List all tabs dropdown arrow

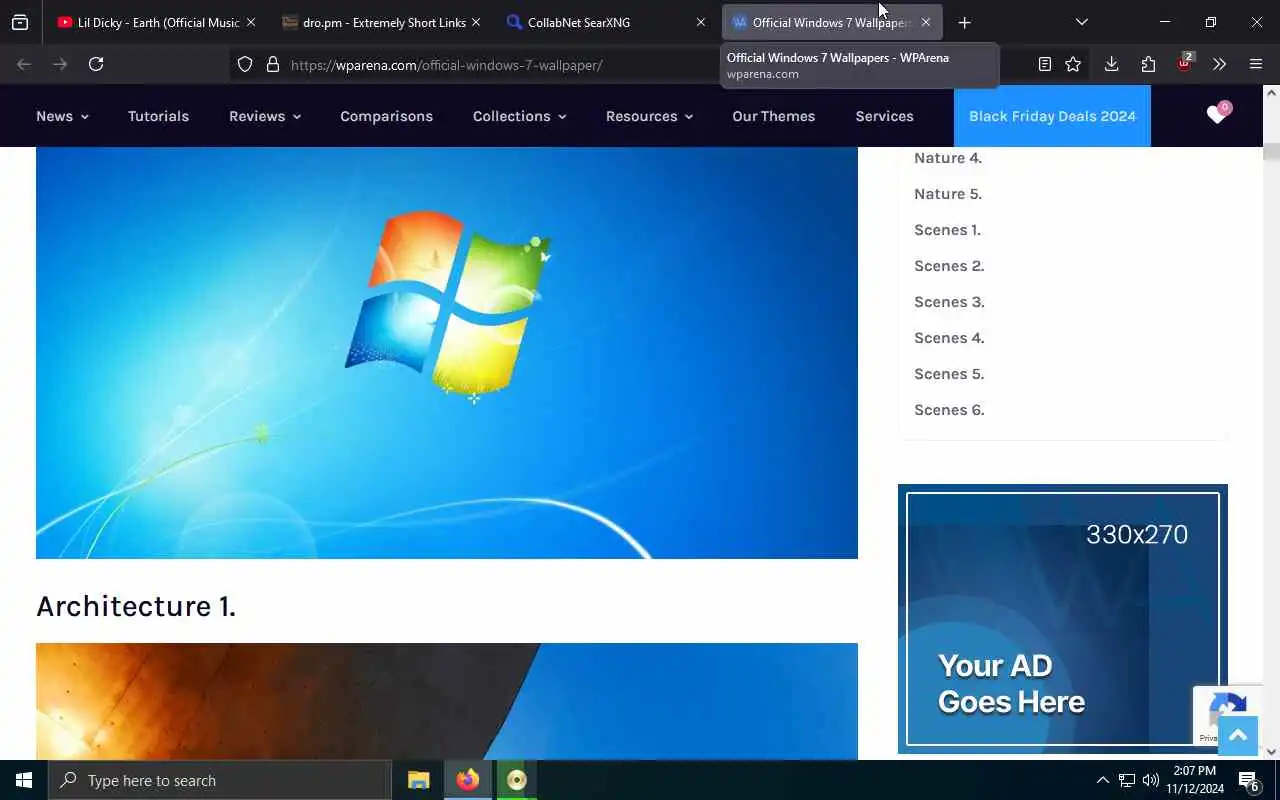click(1081, 22)
